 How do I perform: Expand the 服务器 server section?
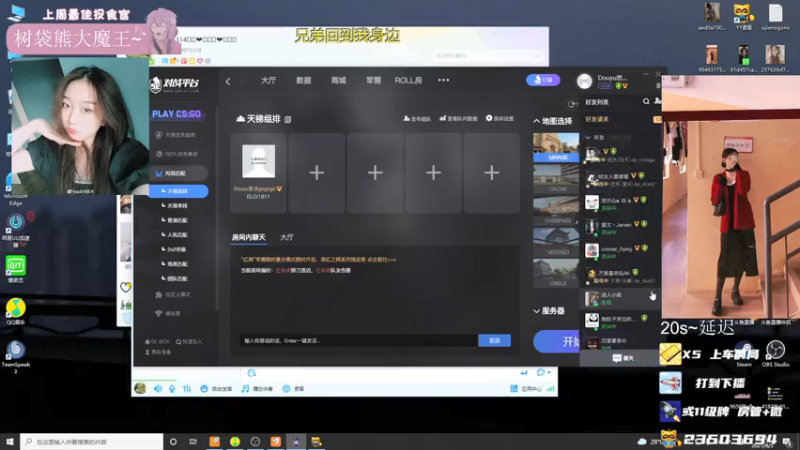click(x=549, y=311)
